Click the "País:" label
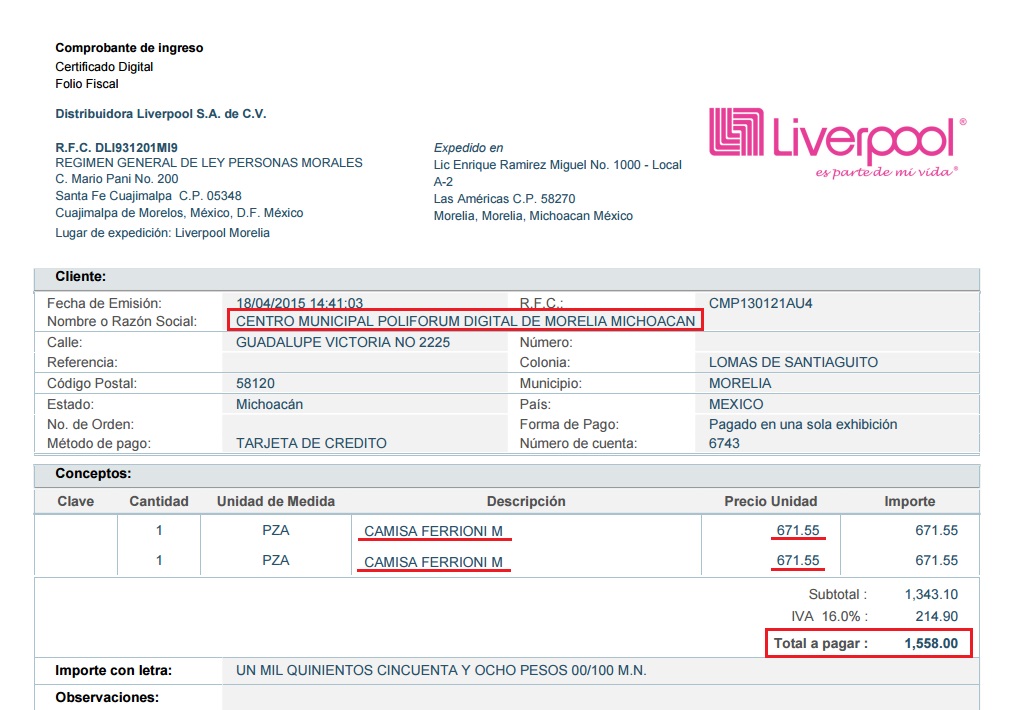 point(535,405)
